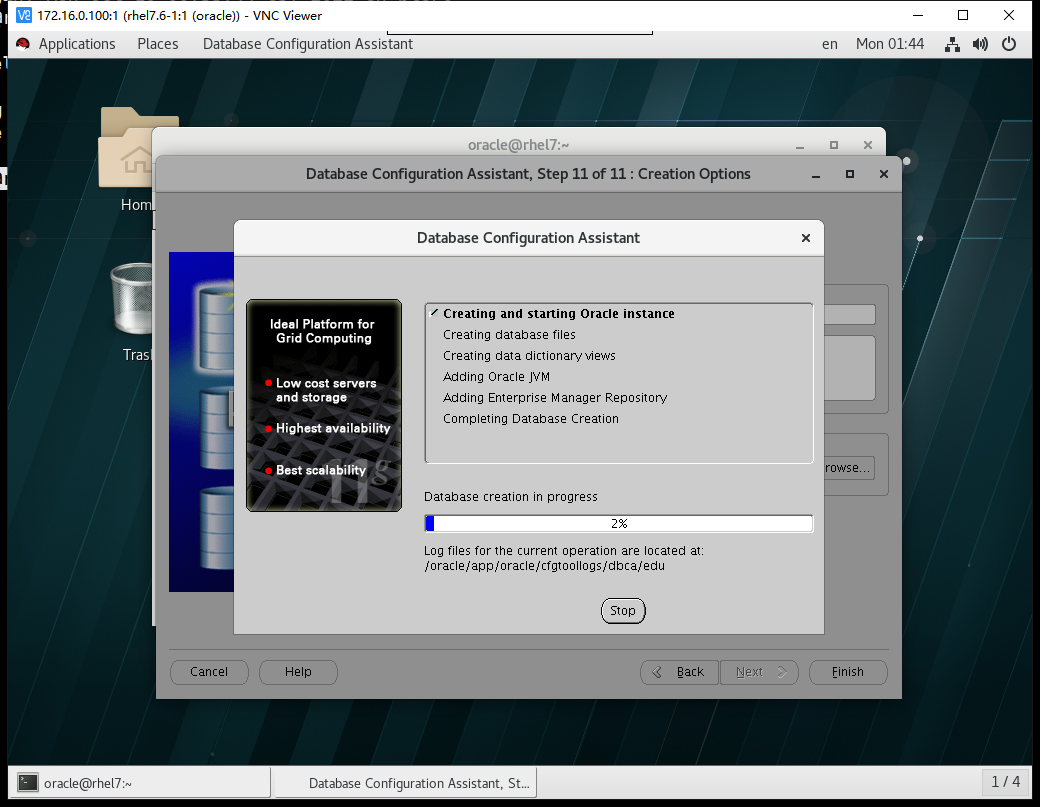The width and height of the screenshot is (1040, 807).
Task: Click the Red Hat logo in top panel
Action: pyautogui.click(x=23, y=44)
